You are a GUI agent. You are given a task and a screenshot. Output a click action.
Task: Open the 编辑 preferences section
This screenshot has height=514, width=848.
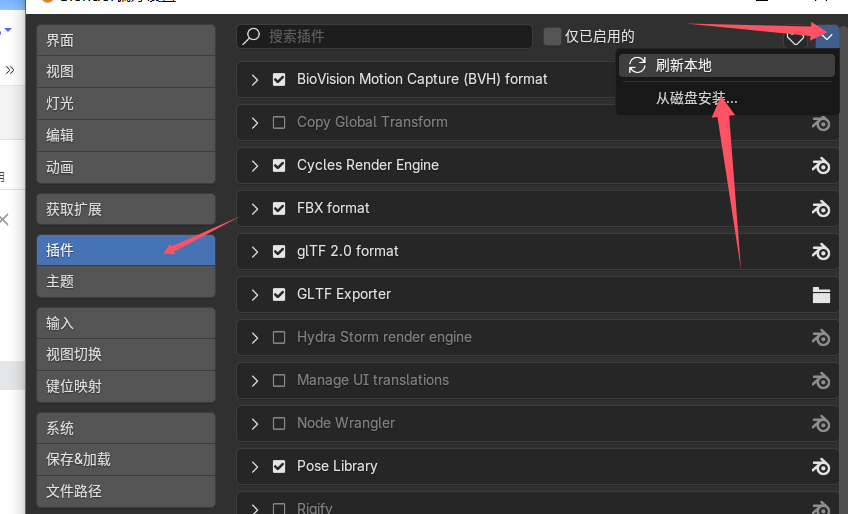[126, 135]
